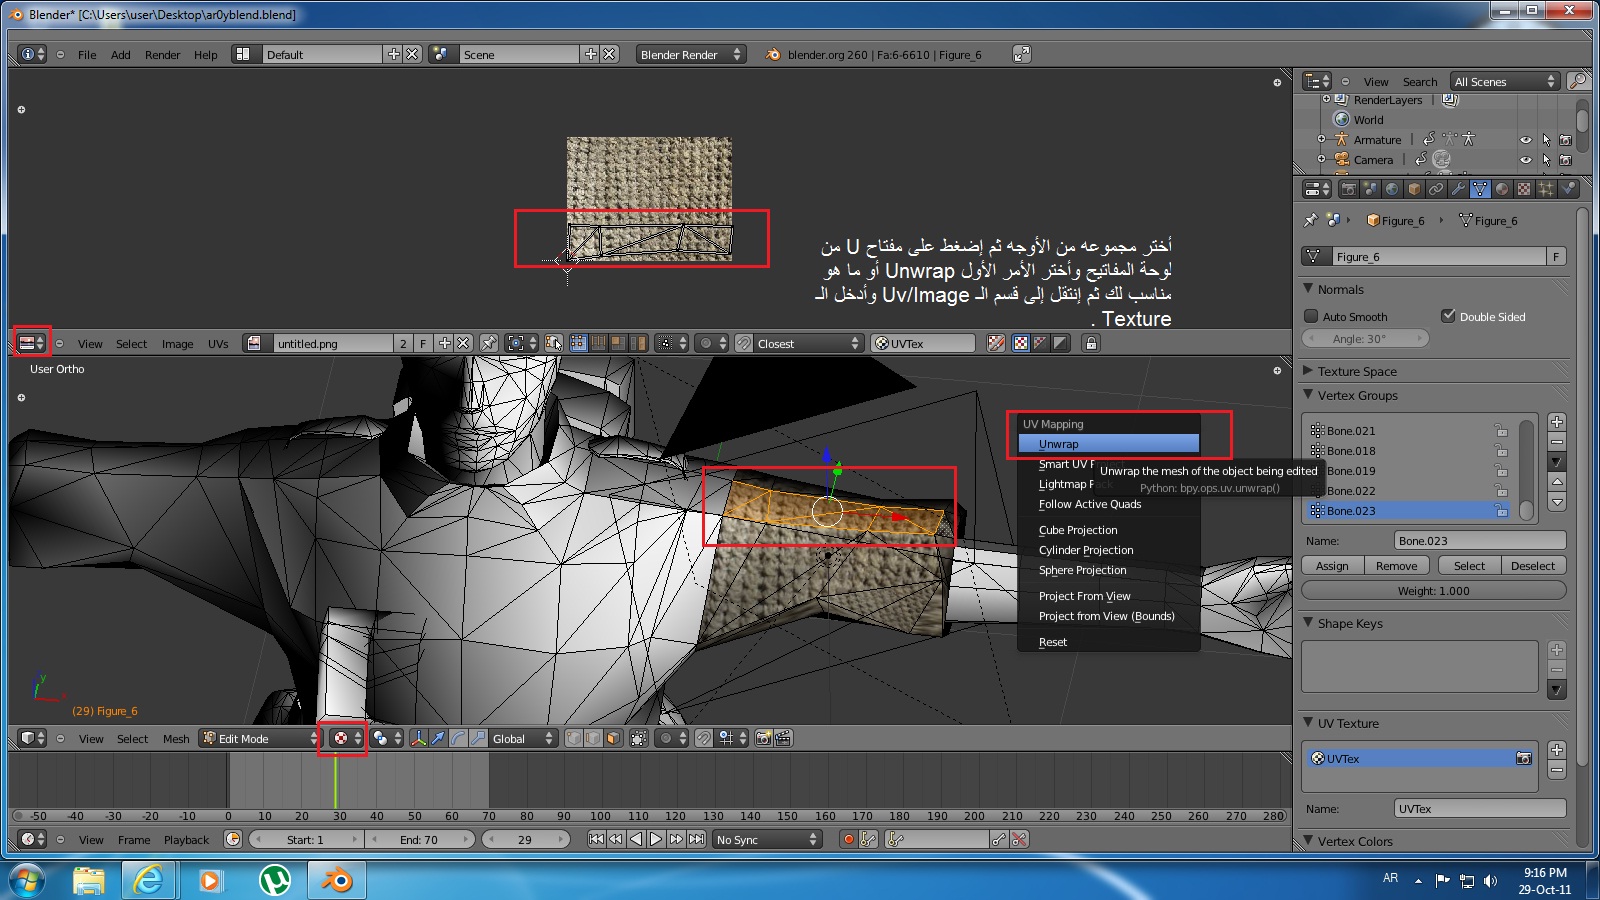Open the Particles properties tab
The width and height of the screenshot is (1600, 900).
[1546, 189]
